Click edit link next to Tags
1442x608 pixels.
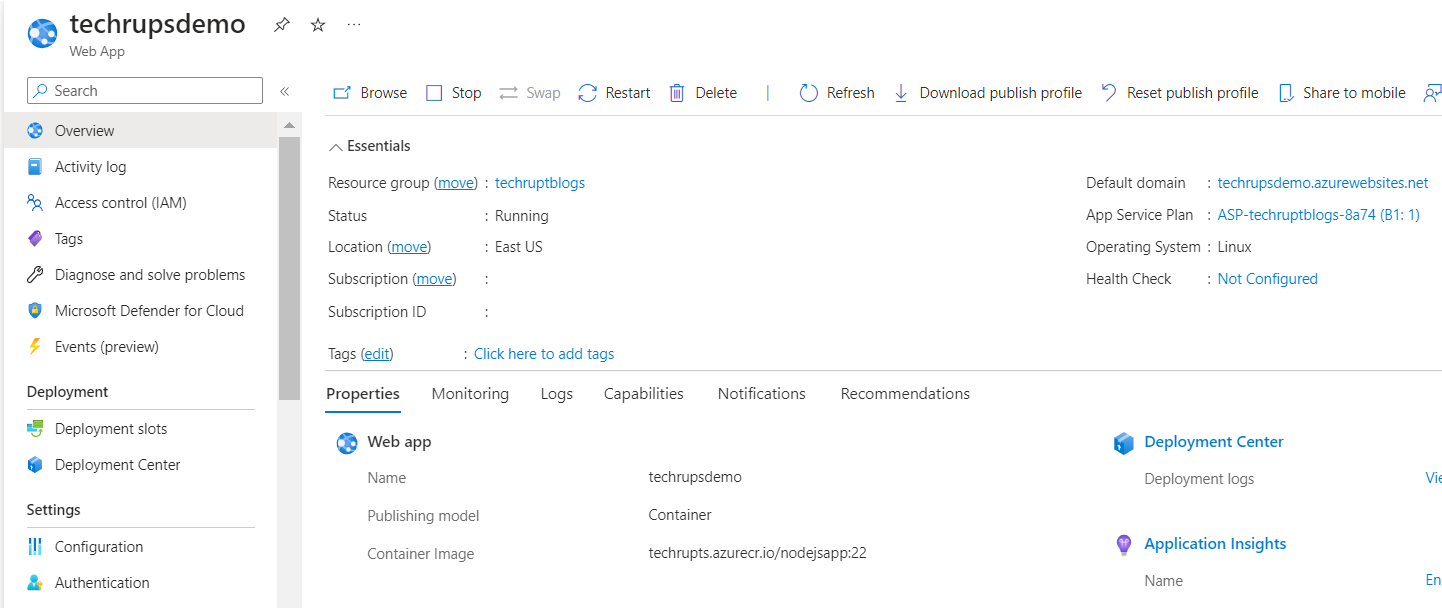click(x=377, y=354)
